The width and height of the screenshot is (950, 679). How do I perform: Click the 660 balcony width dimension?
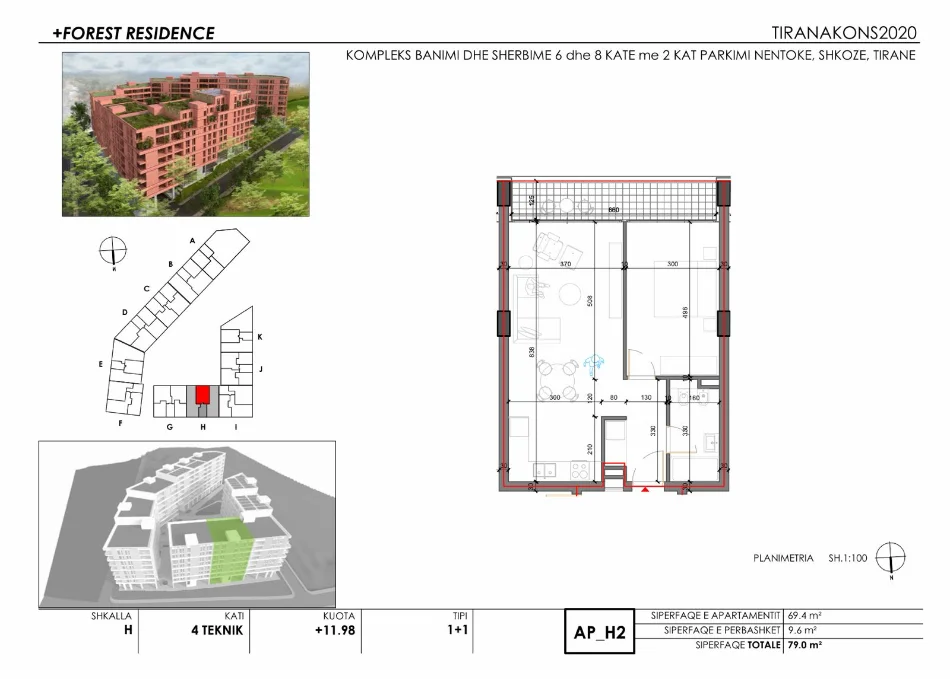(x=613, y=210)
